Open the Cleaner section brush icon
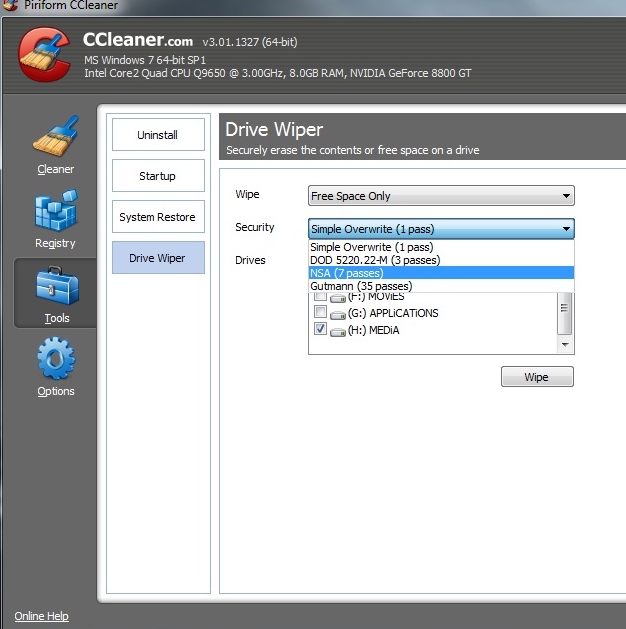Screen dimensions: 626x629 56,136
